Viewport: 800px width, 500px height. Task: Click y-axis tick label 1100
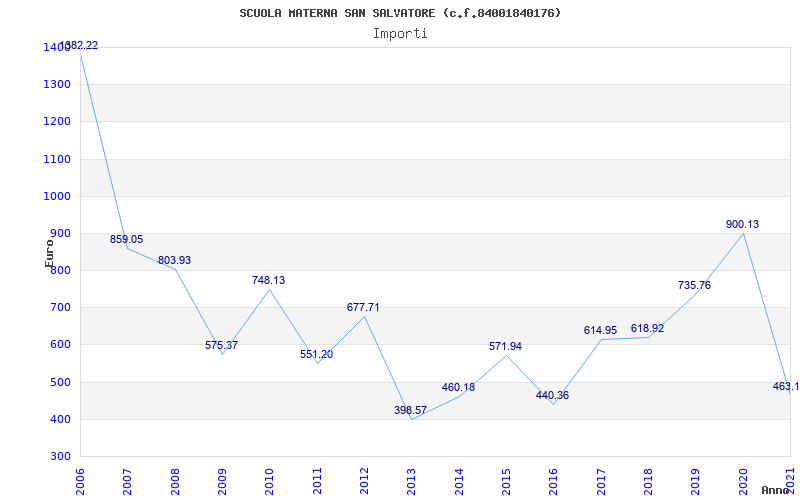click(x=55, y=159)
